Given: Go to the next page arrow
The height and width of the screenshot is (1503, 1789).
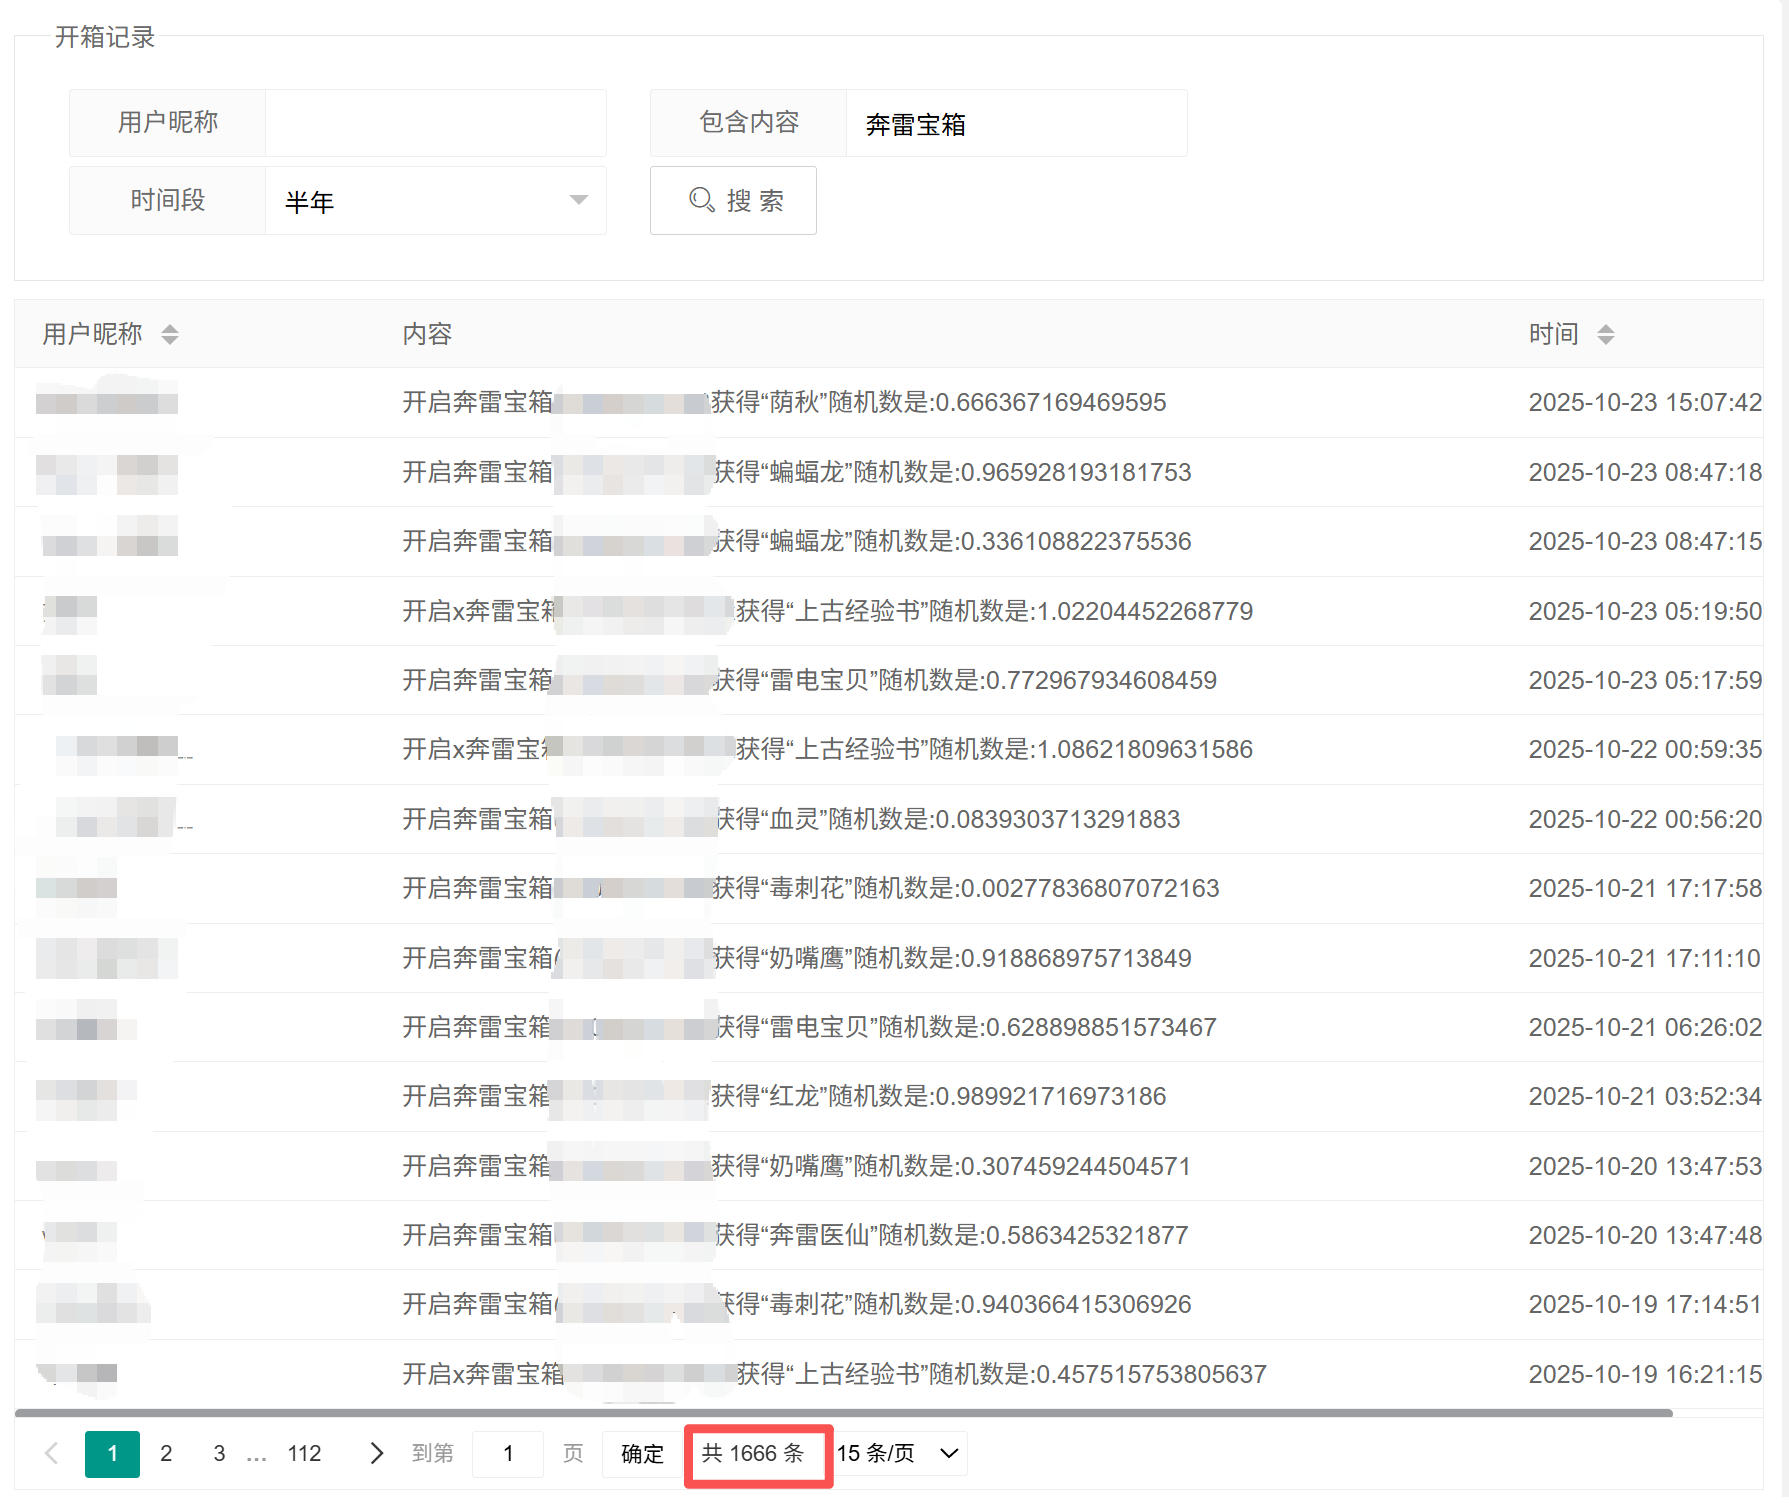Looking at the screenshot, I should coord(376,1453).
